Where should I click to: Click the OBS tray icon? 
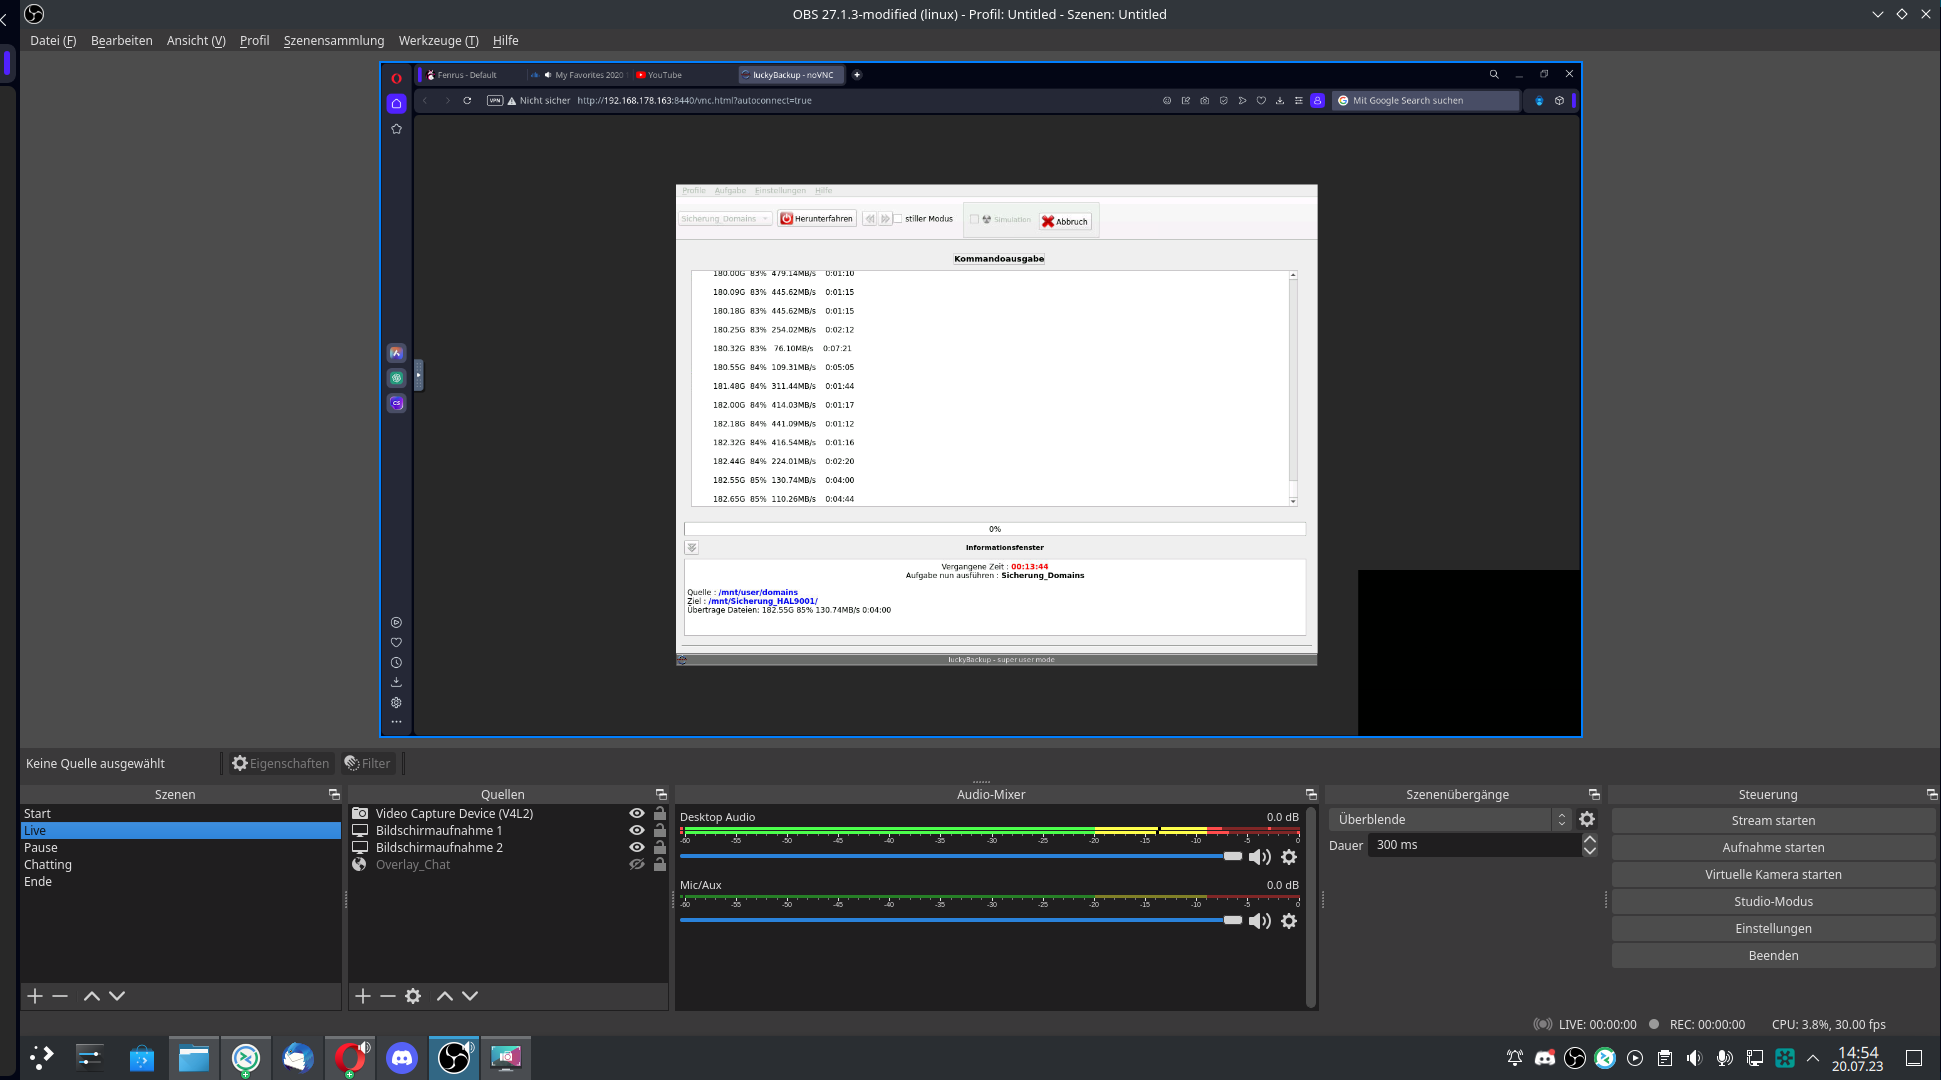(1575, 1058)
